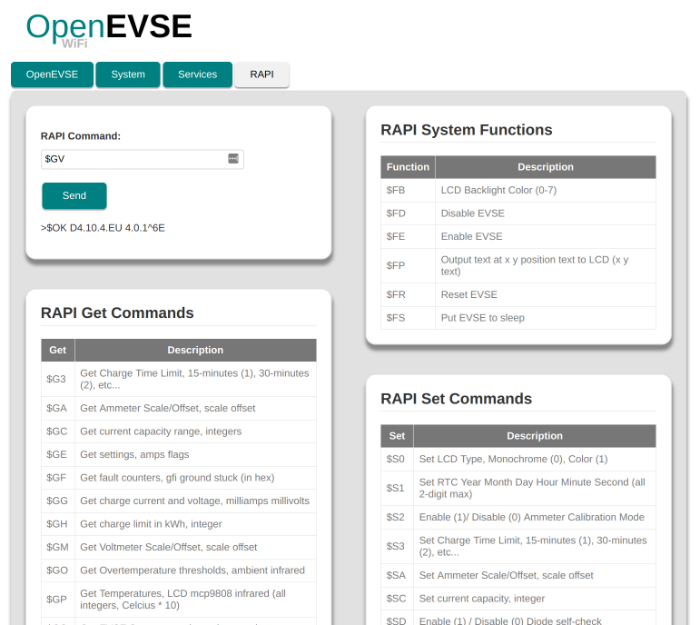Click the $GE get command cell
This screenshot has width=700, height=625.
(x=58, y=454)
